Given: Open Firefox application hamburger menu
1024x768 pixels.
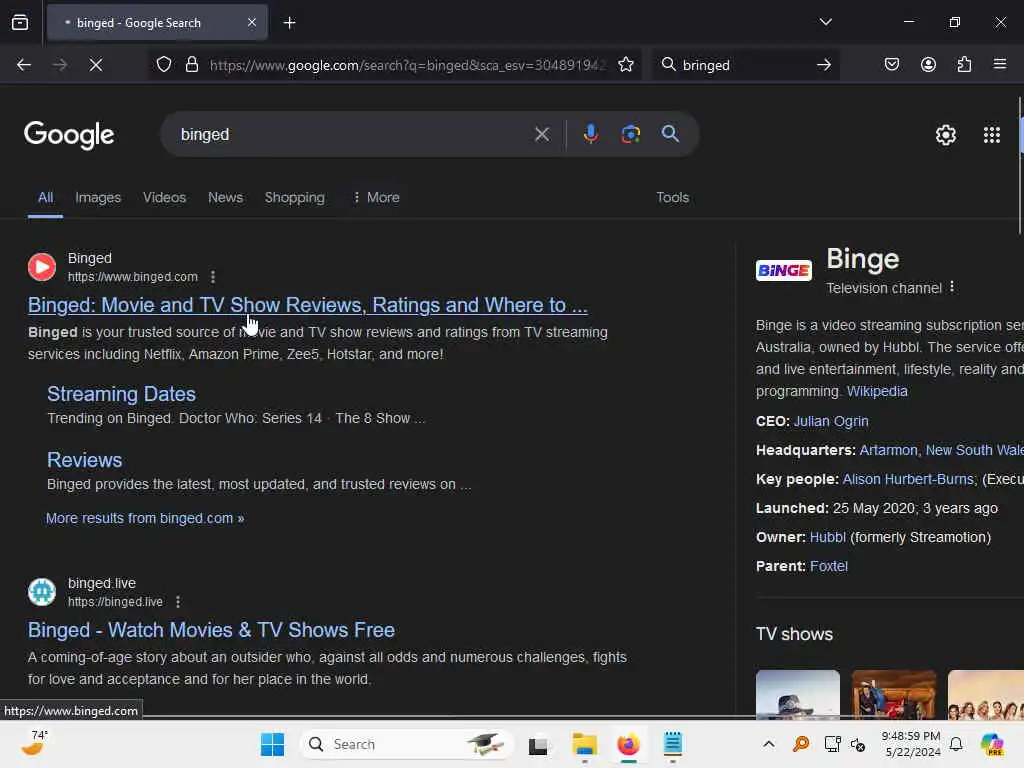Looking at the screenshot, I should click(x=999, y=65).
